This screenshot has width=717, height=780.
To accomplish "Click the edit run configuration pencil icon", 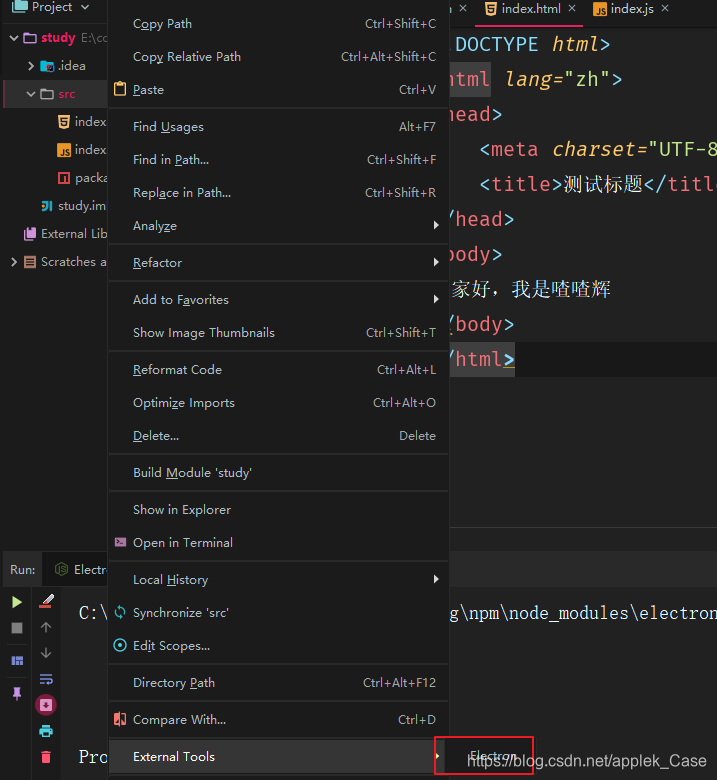I will pyautogui.click(x=46, y=601).
